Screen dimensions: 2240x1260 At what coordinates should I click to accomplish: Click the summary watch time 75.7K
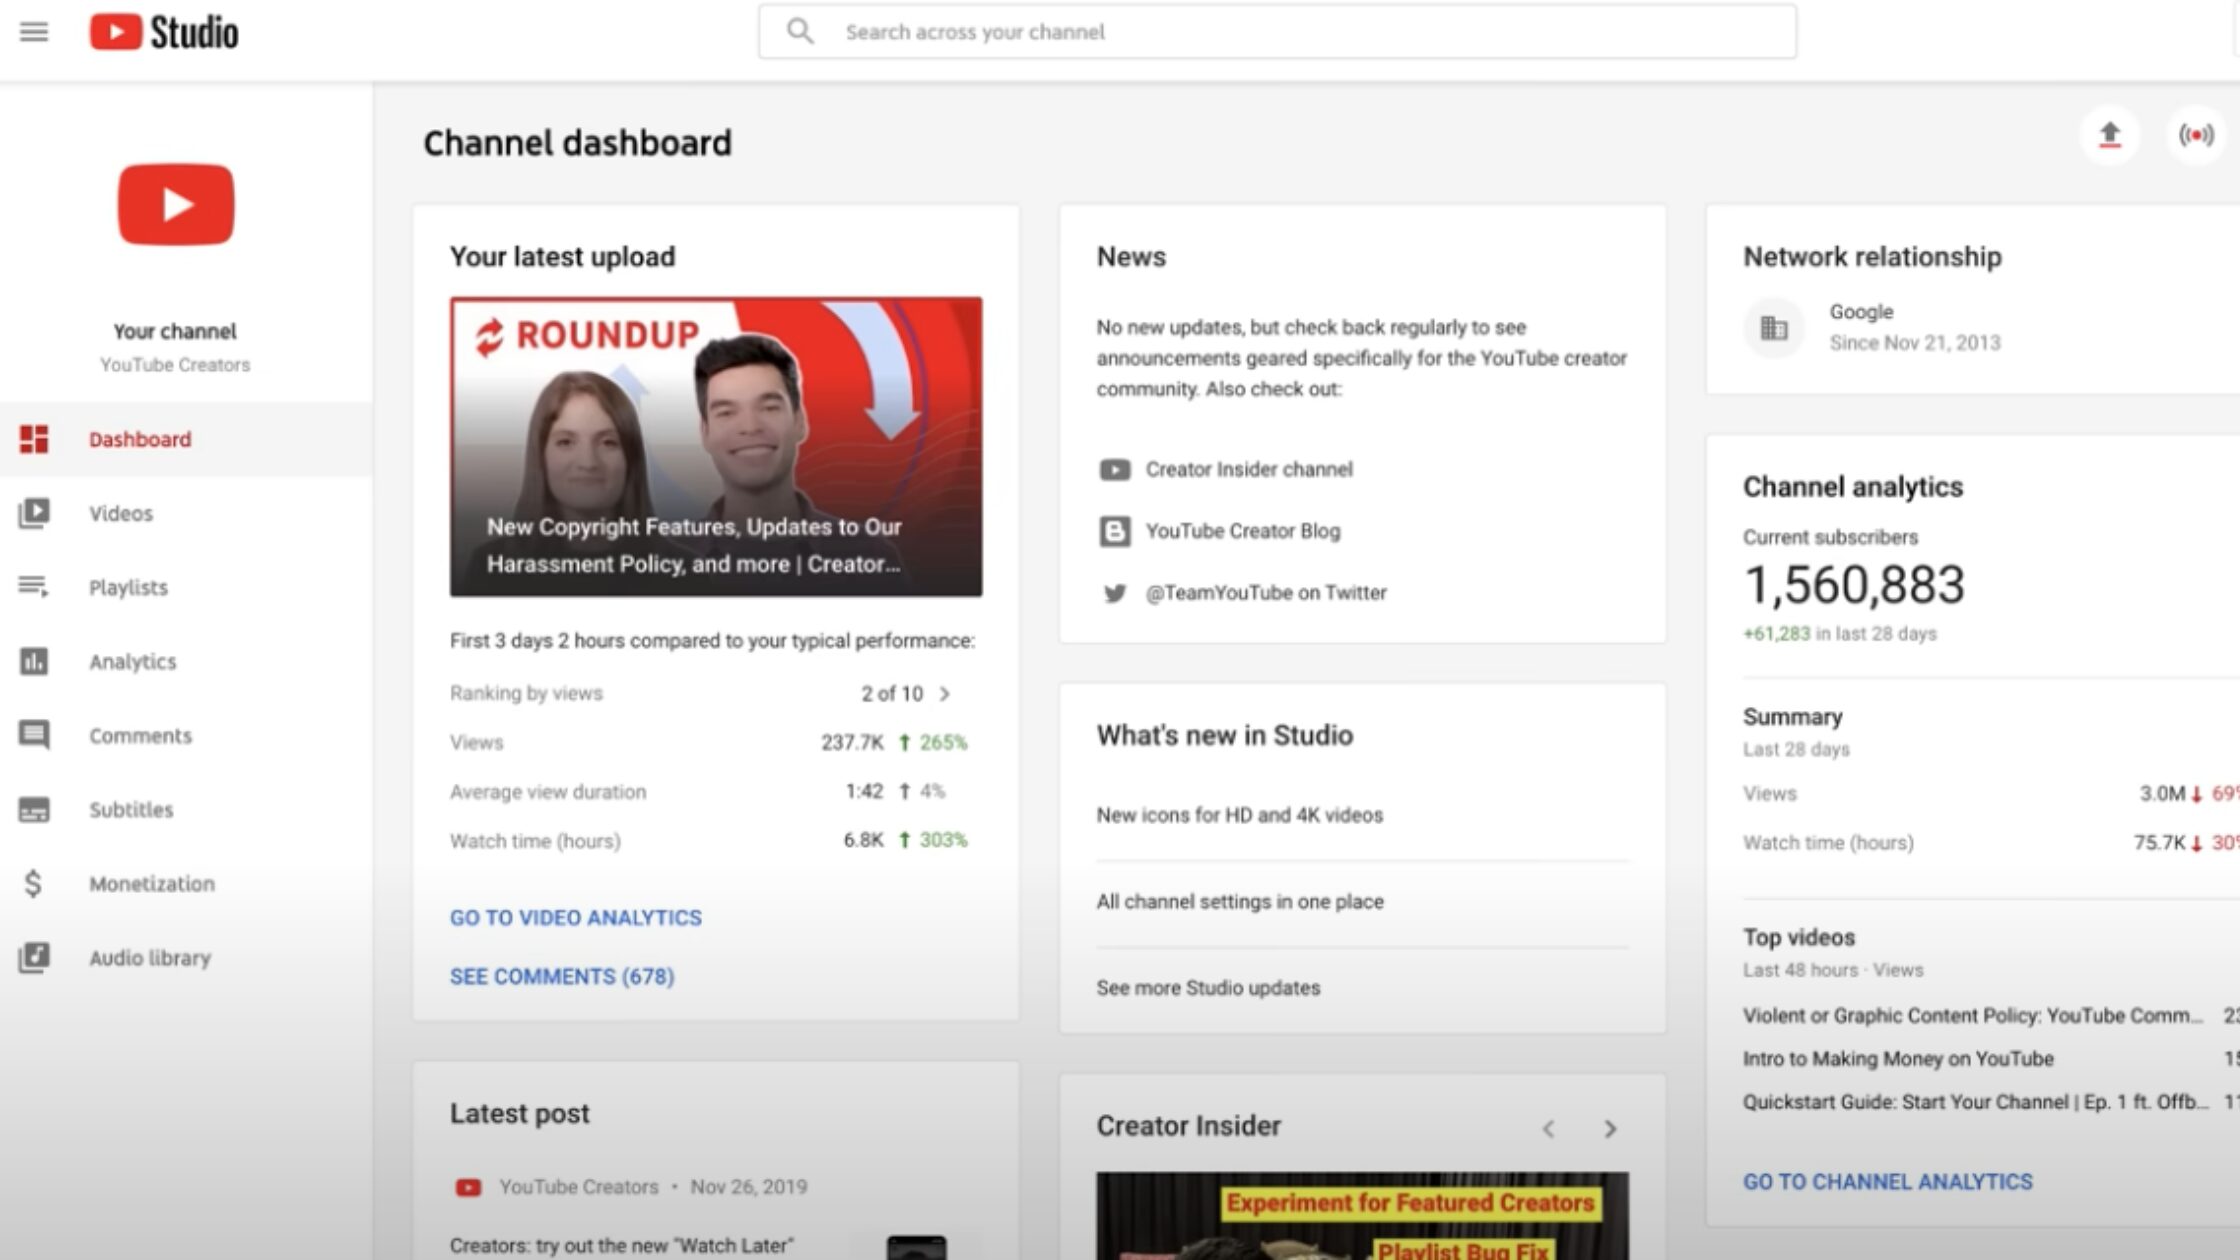pos(2159,842)
